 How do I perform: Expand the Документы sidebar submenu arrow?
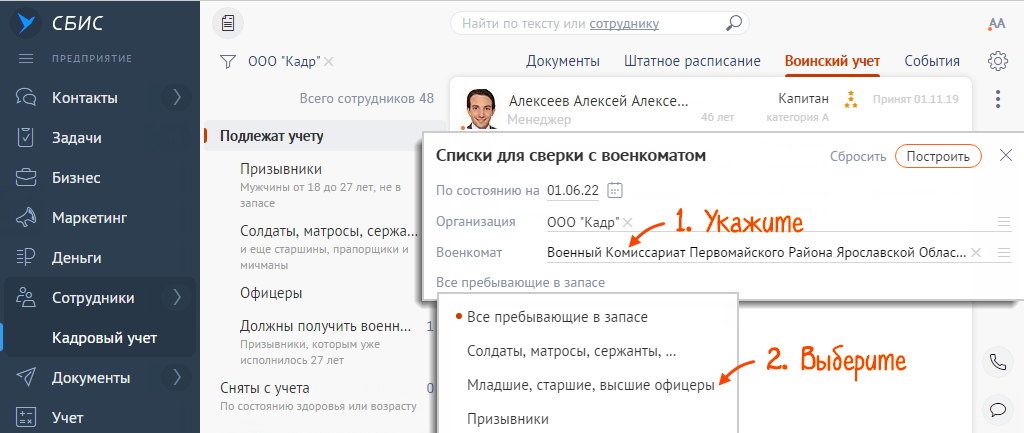[x=177, y=377]
